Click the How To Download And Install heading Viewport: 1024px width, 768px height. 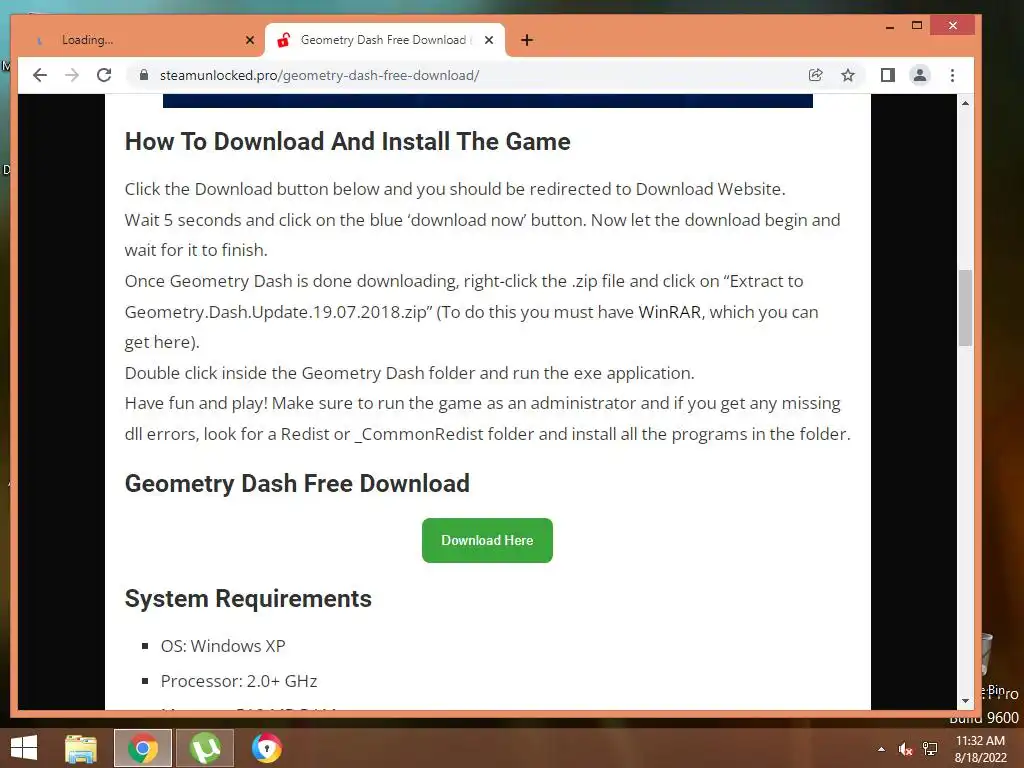(347, 142)
